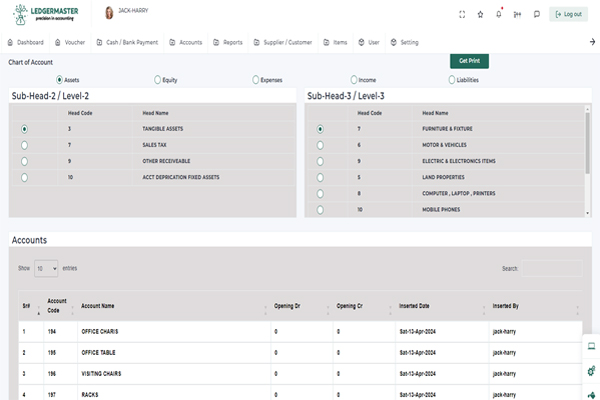Select Furniture & Fixture radio button
The width and height of the screenshot is (600, 400).
(320, 129)
